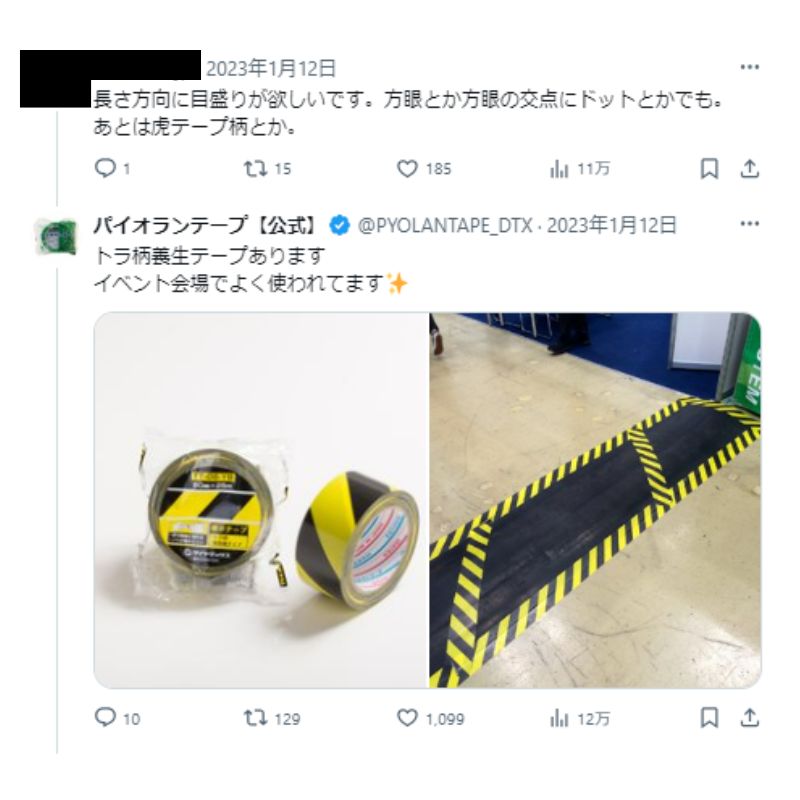Open パイオランテープ【公式】 display name link
The image size is (800, 800).
click(x=205, y=225)
